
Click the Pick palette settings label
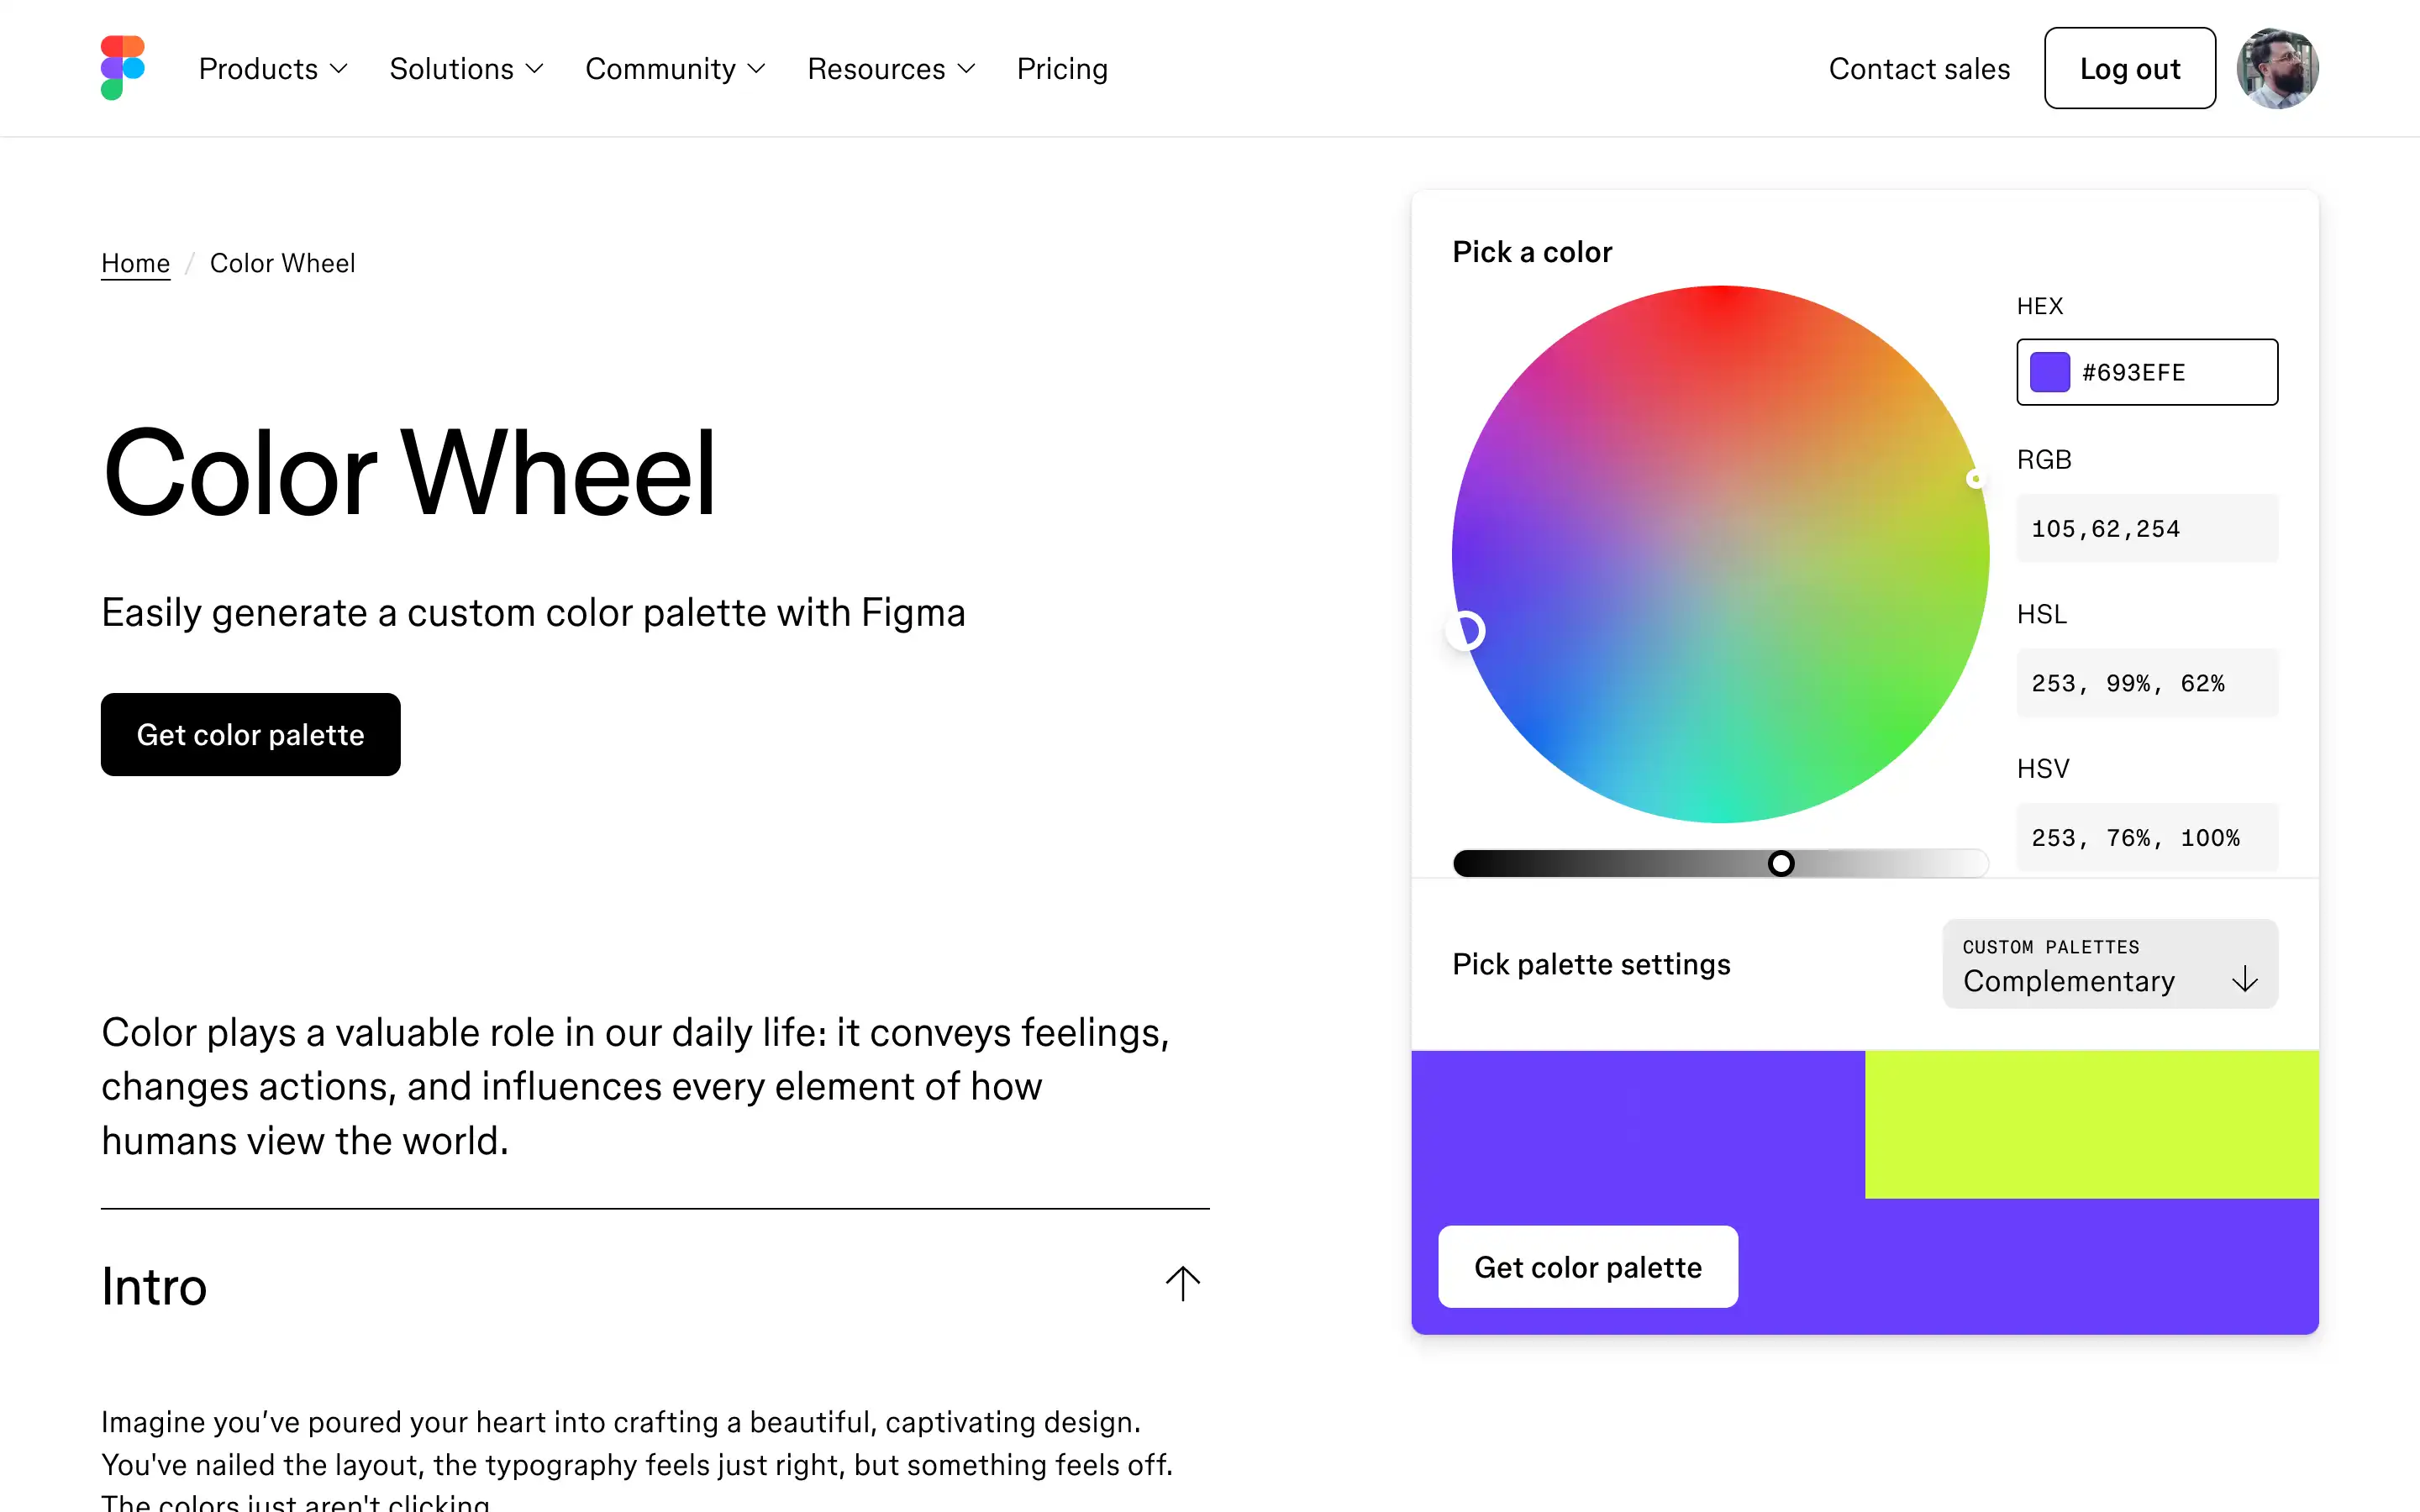pyautogui.click(x=1591, y=964)
